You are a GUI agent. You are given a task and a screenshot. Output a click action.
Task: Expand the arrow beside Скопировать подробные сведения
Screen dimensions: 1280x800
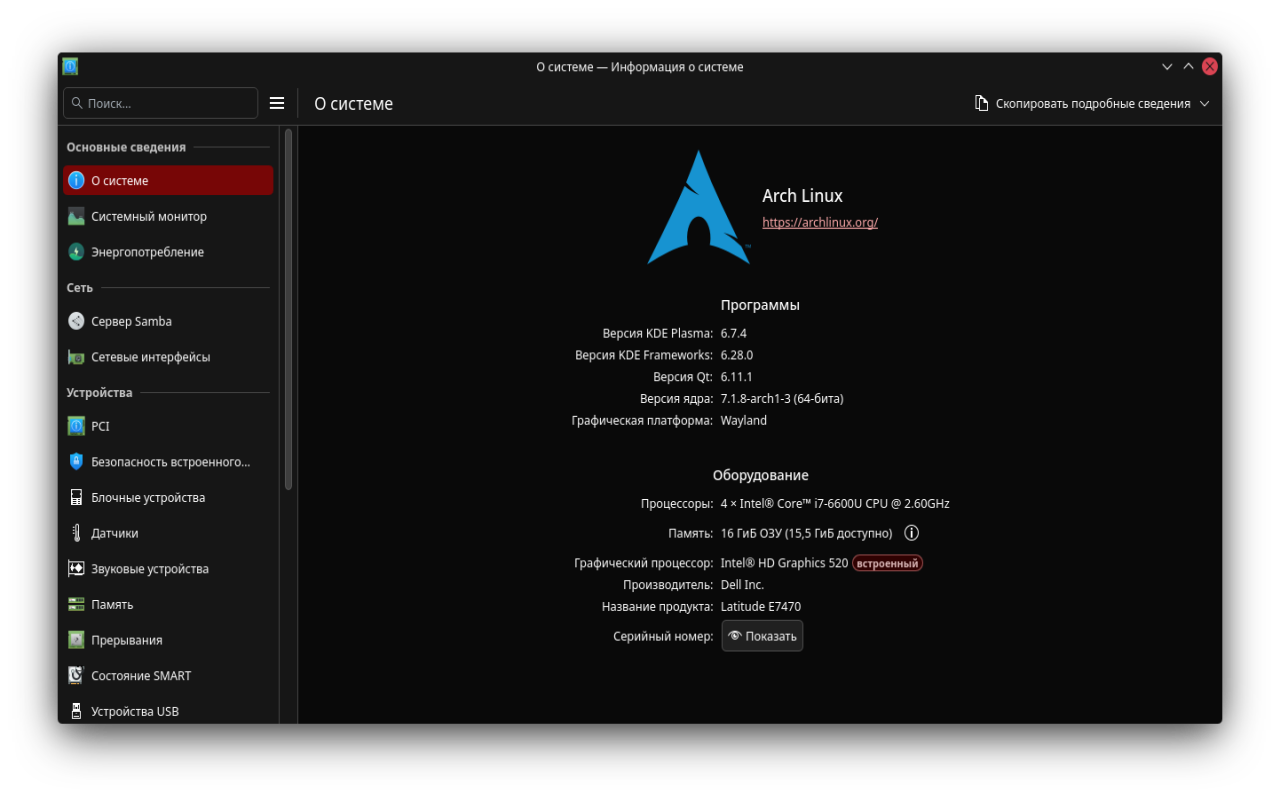1204,104
